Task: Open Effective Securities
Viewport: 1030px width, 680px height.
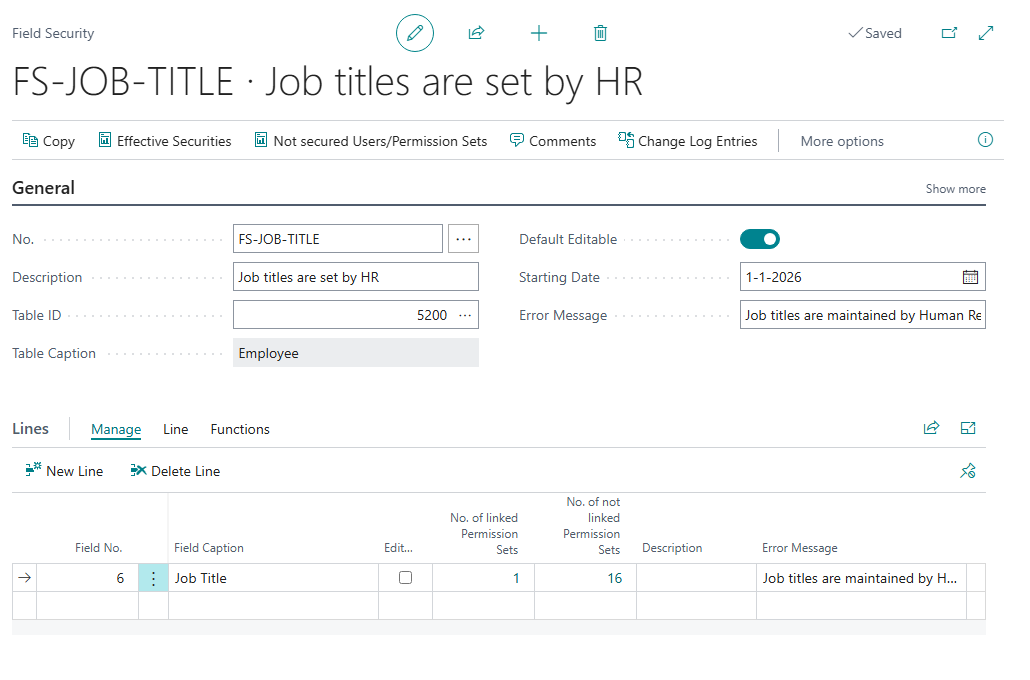Action: [x=165, y=141]
